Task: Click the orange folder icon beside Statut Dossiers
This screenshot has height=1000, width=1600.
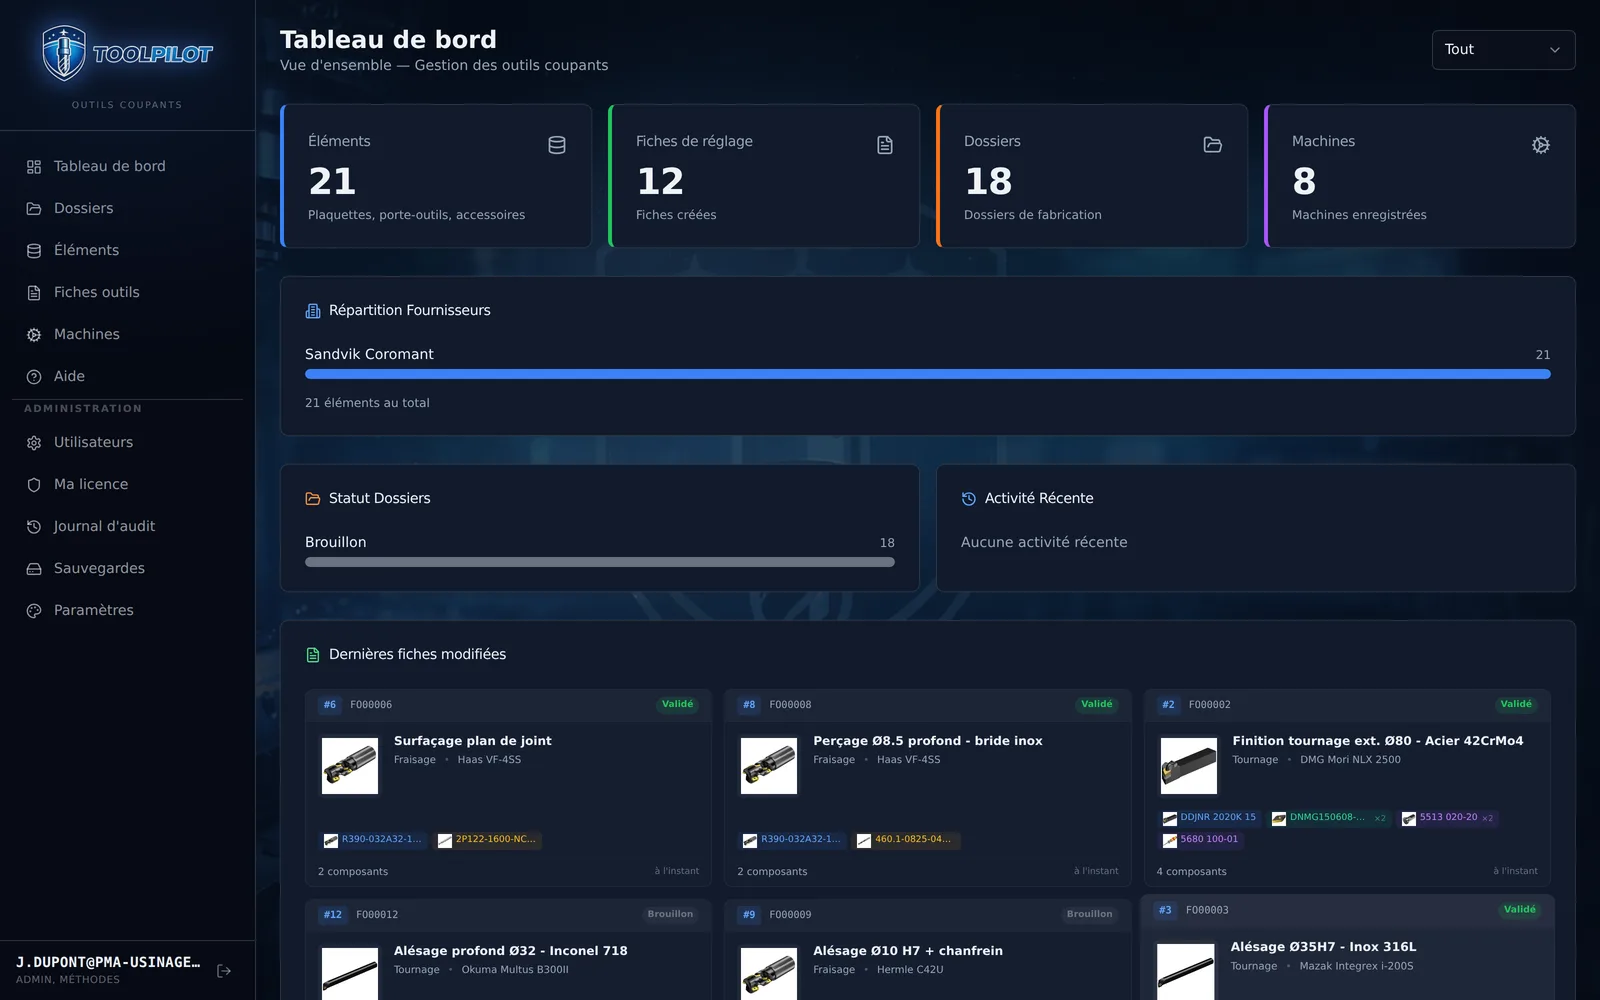Action: tap(313, 499)
